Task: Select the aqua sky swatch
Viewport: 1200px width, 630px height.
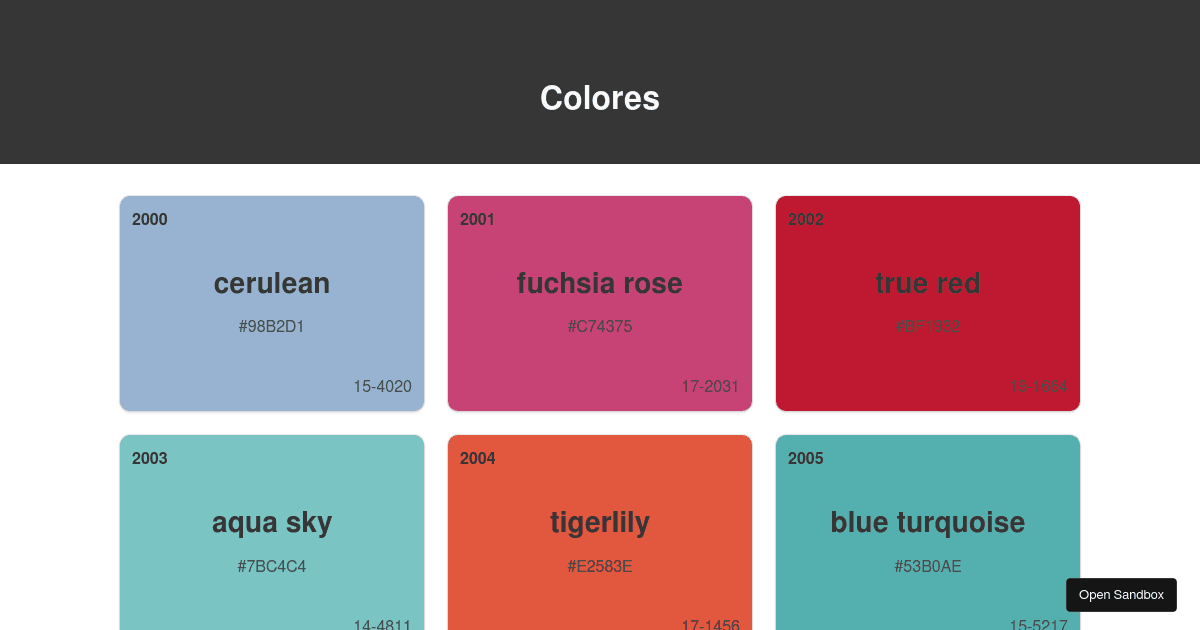Action: pyautogui.click(x=272, y=540)
